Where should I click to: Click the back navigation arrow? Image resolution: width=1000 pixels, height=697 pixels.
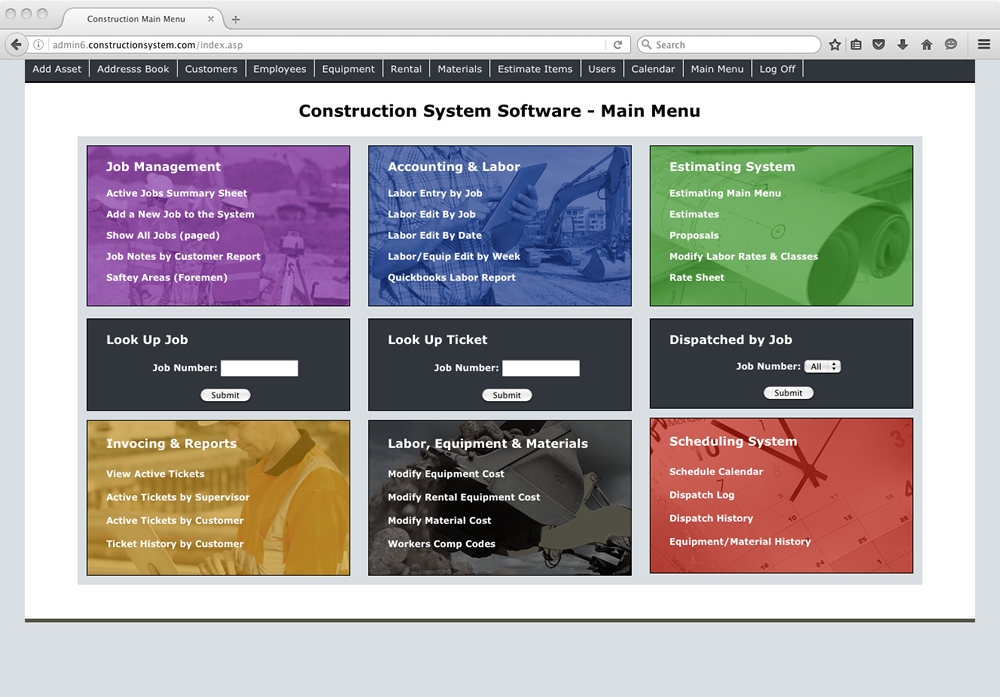click(15, 44)
